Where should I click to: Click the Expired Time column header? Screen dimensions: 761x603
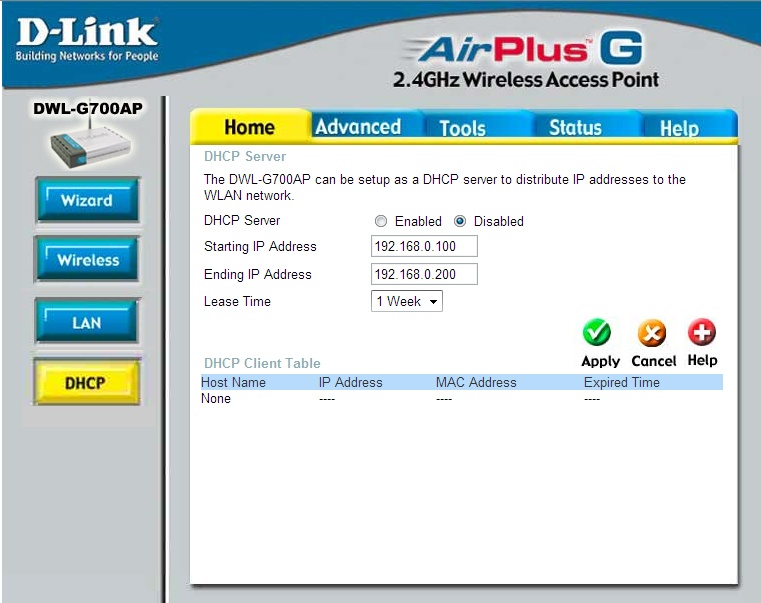pyautogui.click(x=622, y=382)
